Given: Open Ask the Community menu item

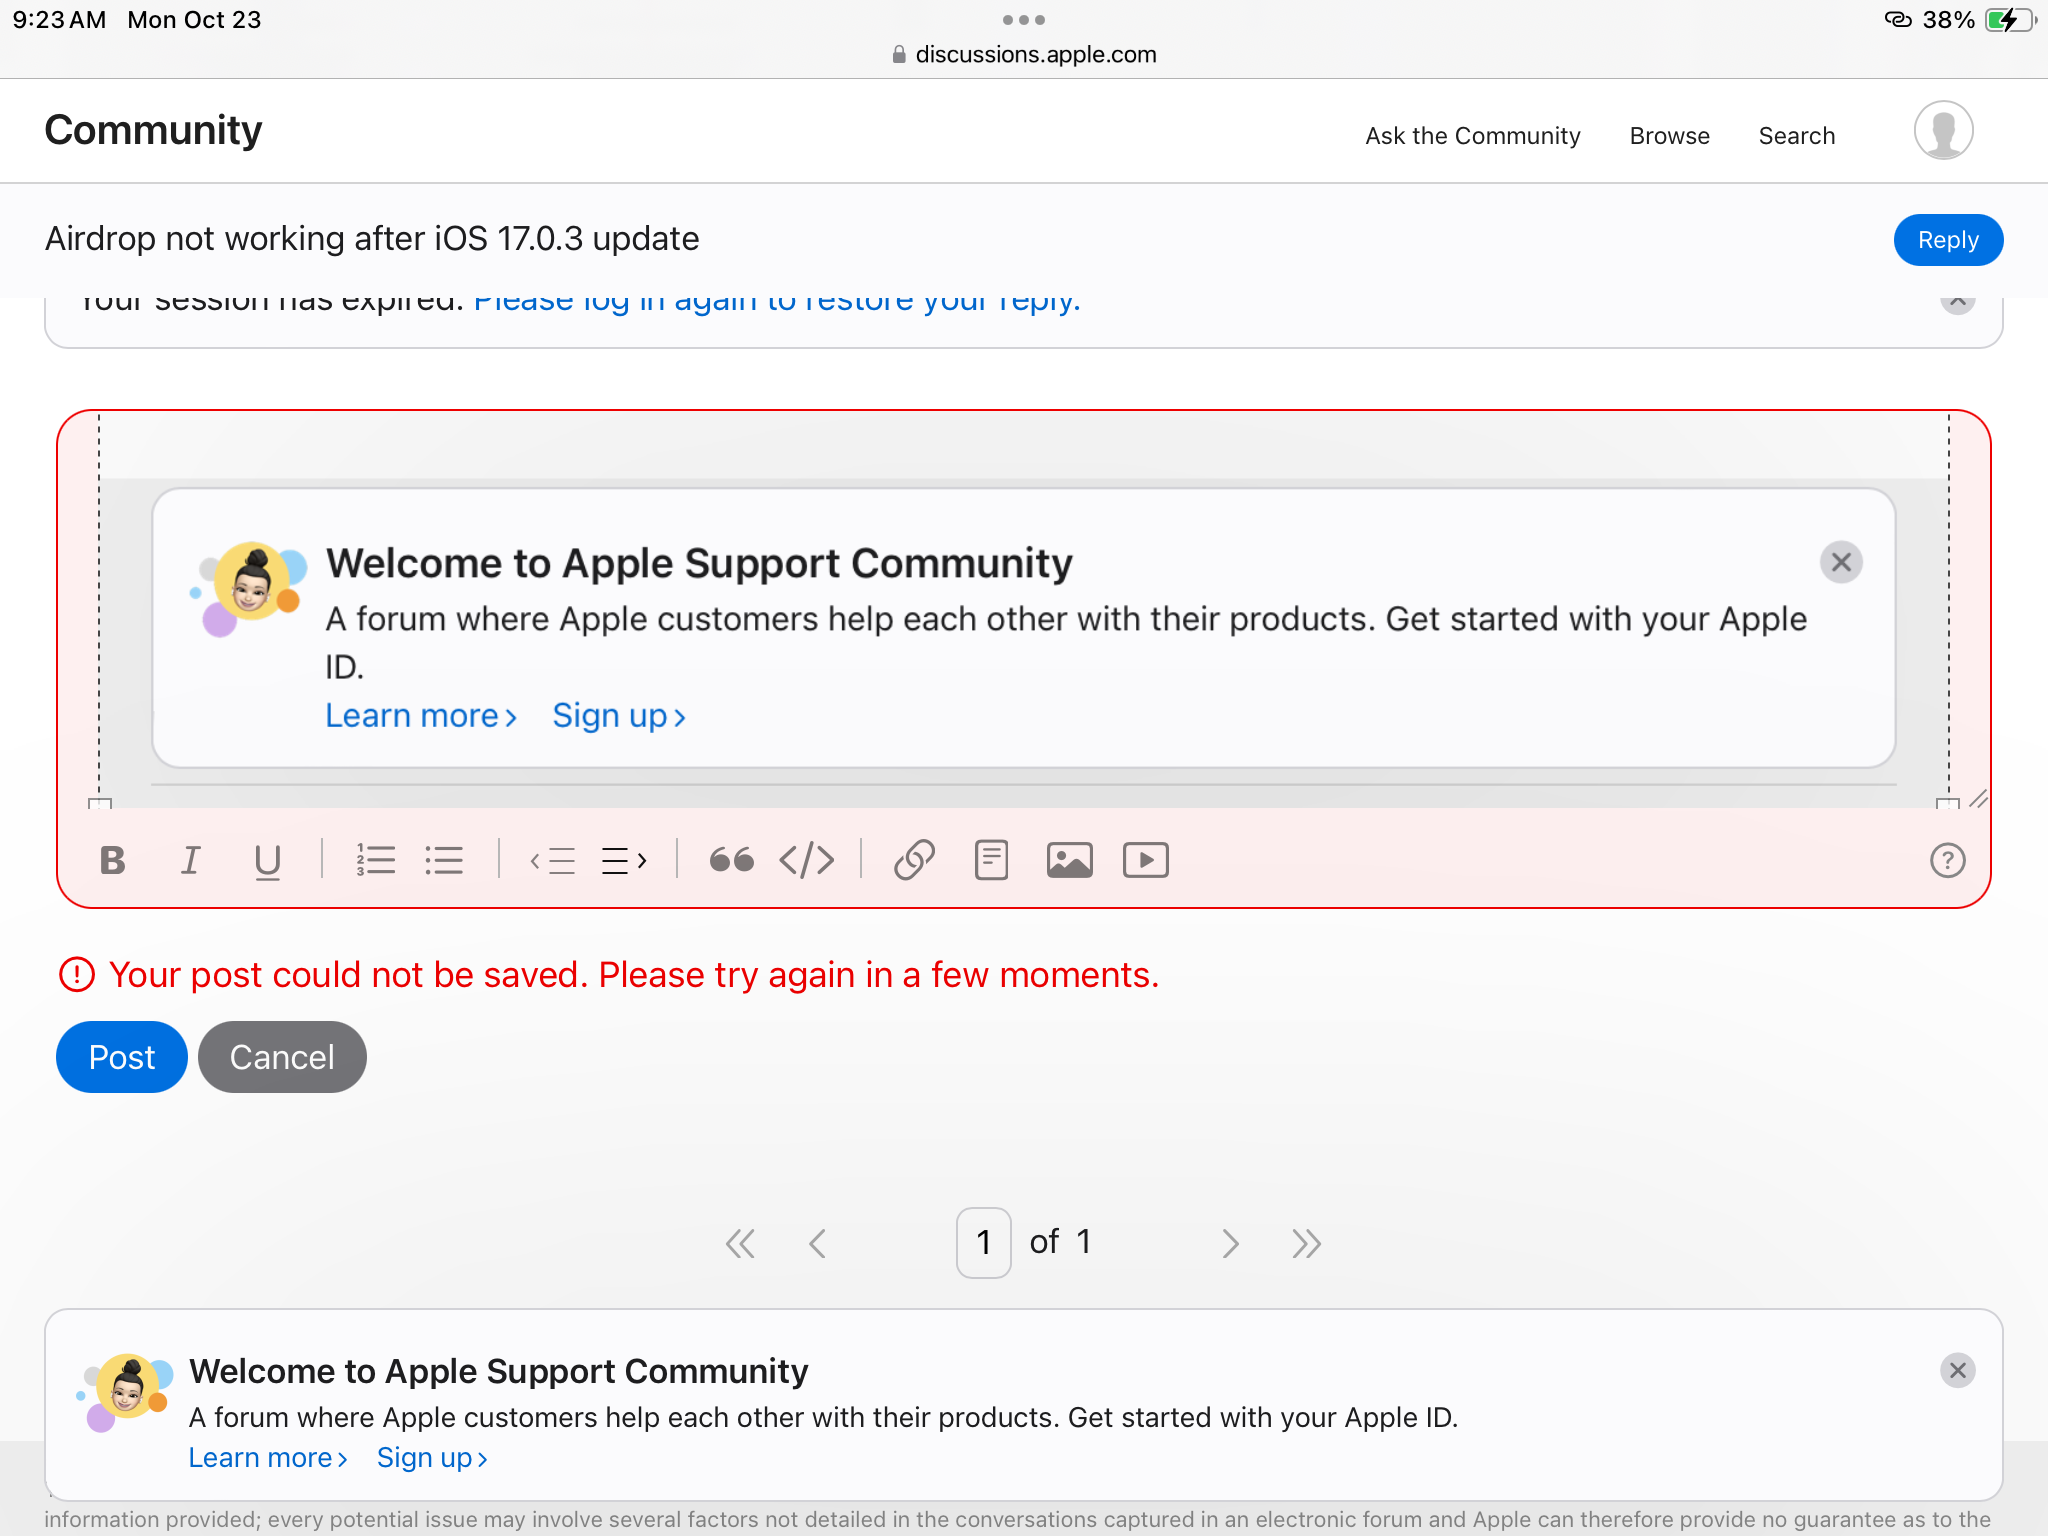Looking at the screenshot, I should (1472, 136).
